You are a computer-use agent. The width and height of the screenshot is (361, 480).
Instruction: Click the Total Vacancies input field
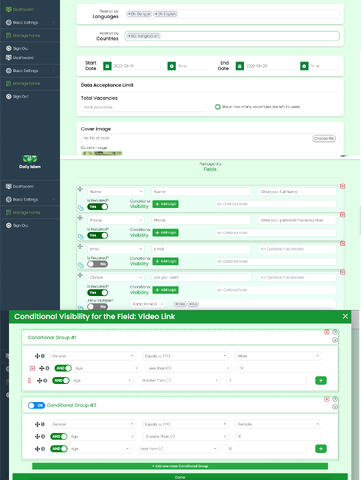[145, 107]
